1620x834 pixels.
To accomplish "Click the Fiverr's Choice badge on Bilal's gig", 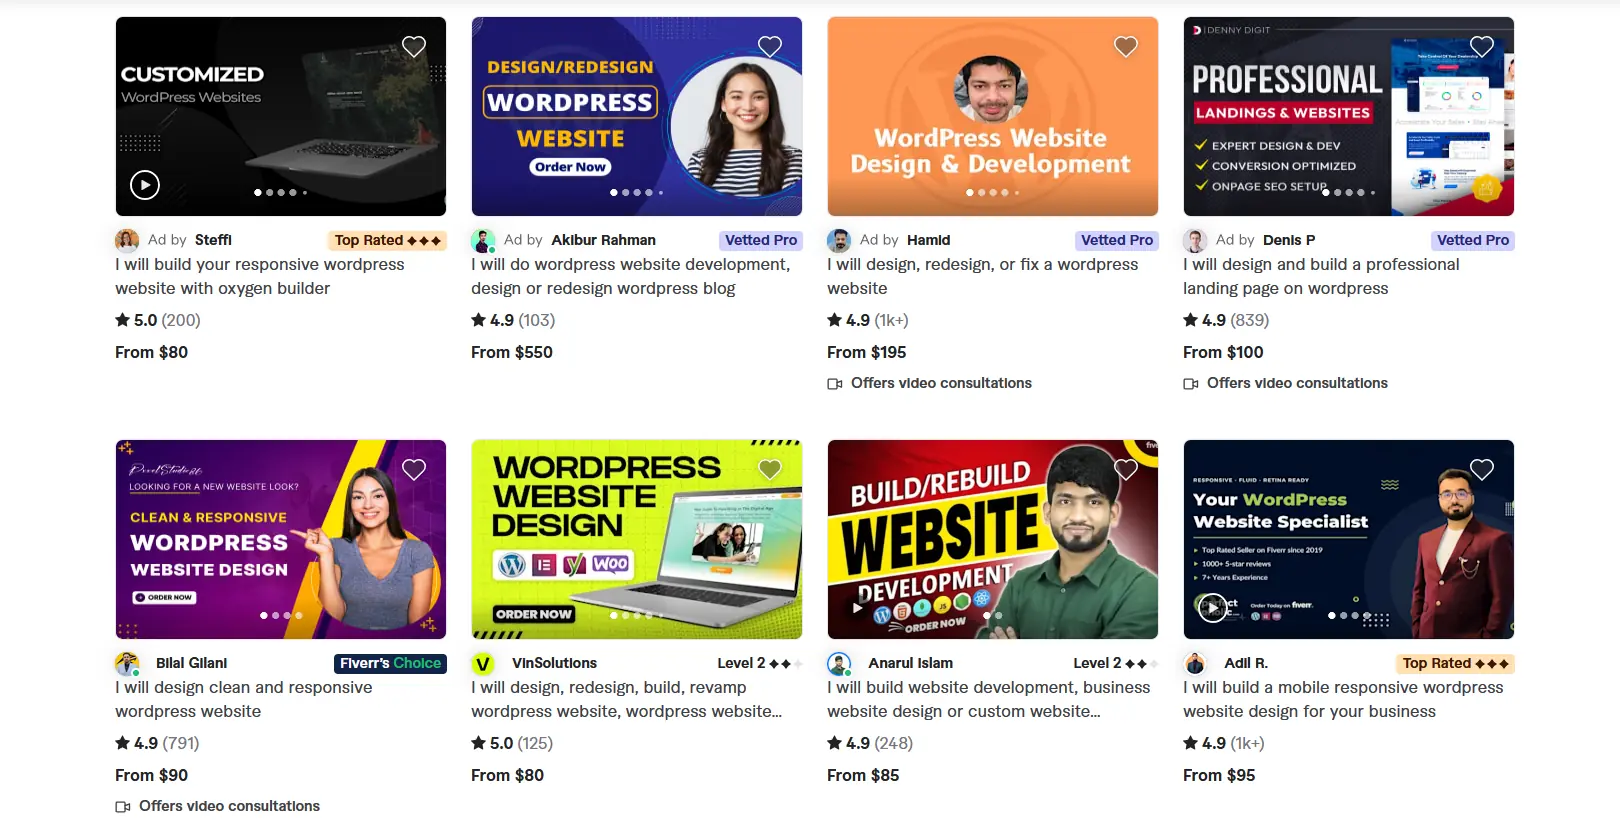I will click(390, 663).
